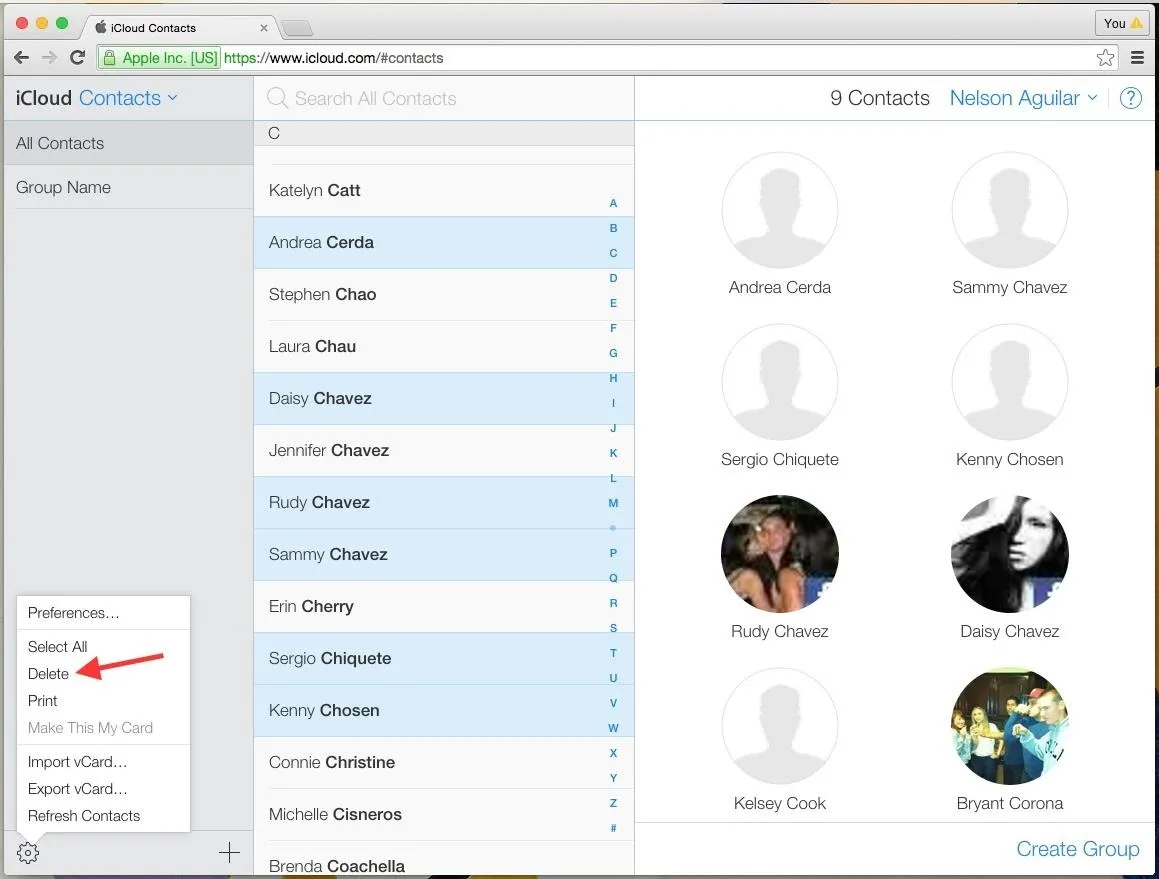Image resolution: width=1159 pixels, height=879 pixels.
Task: Jump to letter M in alphabet index
Action: pos(613,503)
